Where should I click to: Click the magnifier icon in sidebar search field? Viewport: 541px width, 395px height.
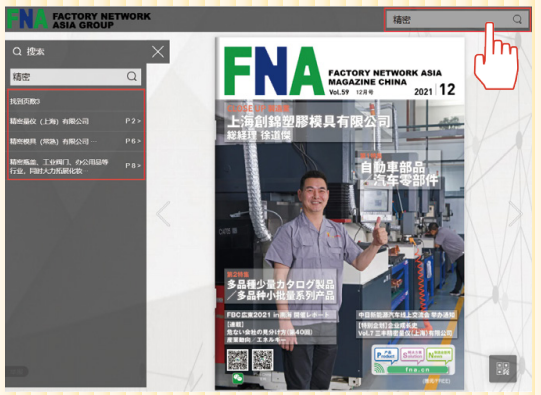[132, 76]
